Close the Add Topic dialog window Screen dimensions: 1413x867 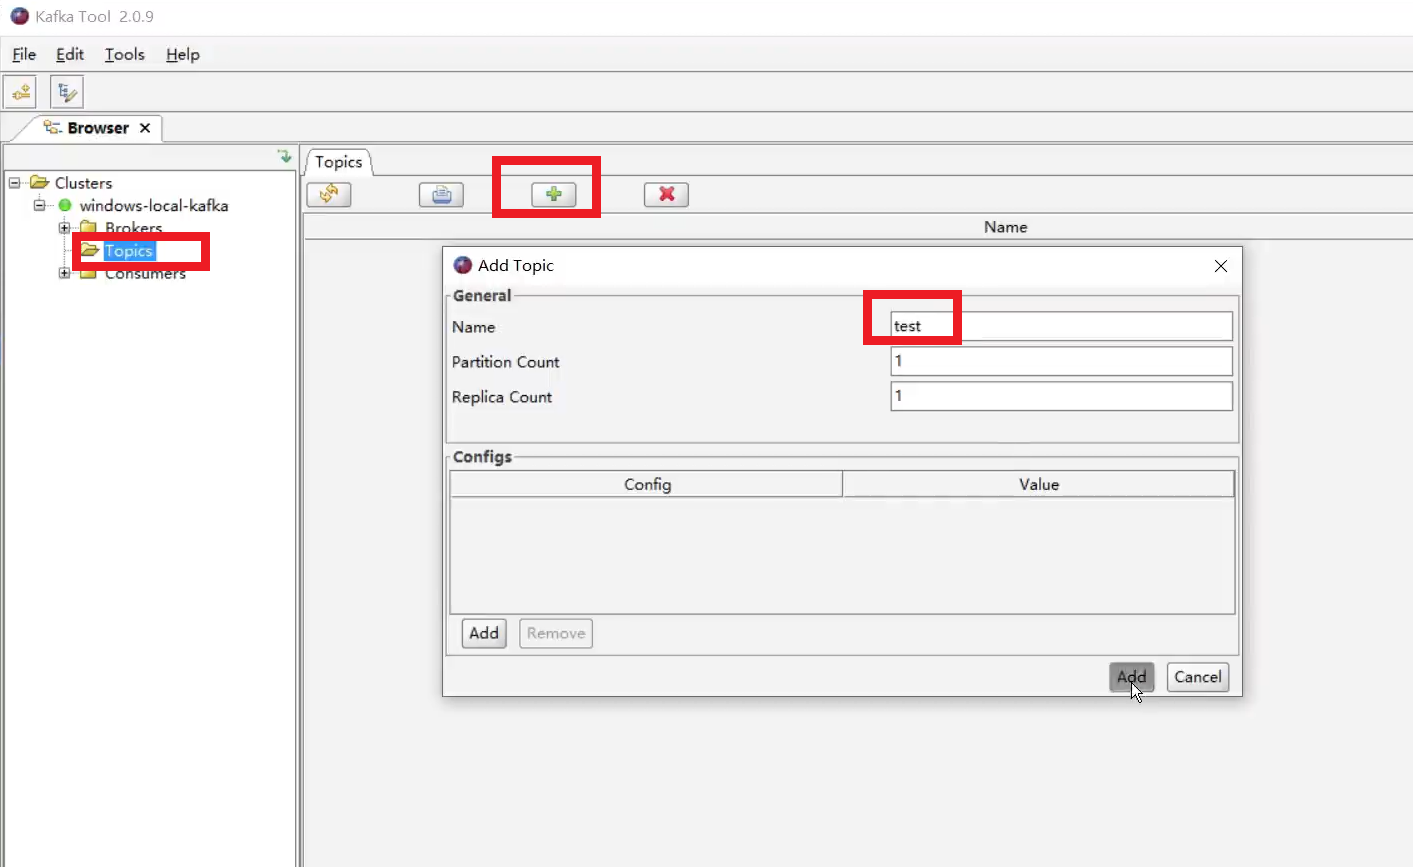(x=1221, y=266)
